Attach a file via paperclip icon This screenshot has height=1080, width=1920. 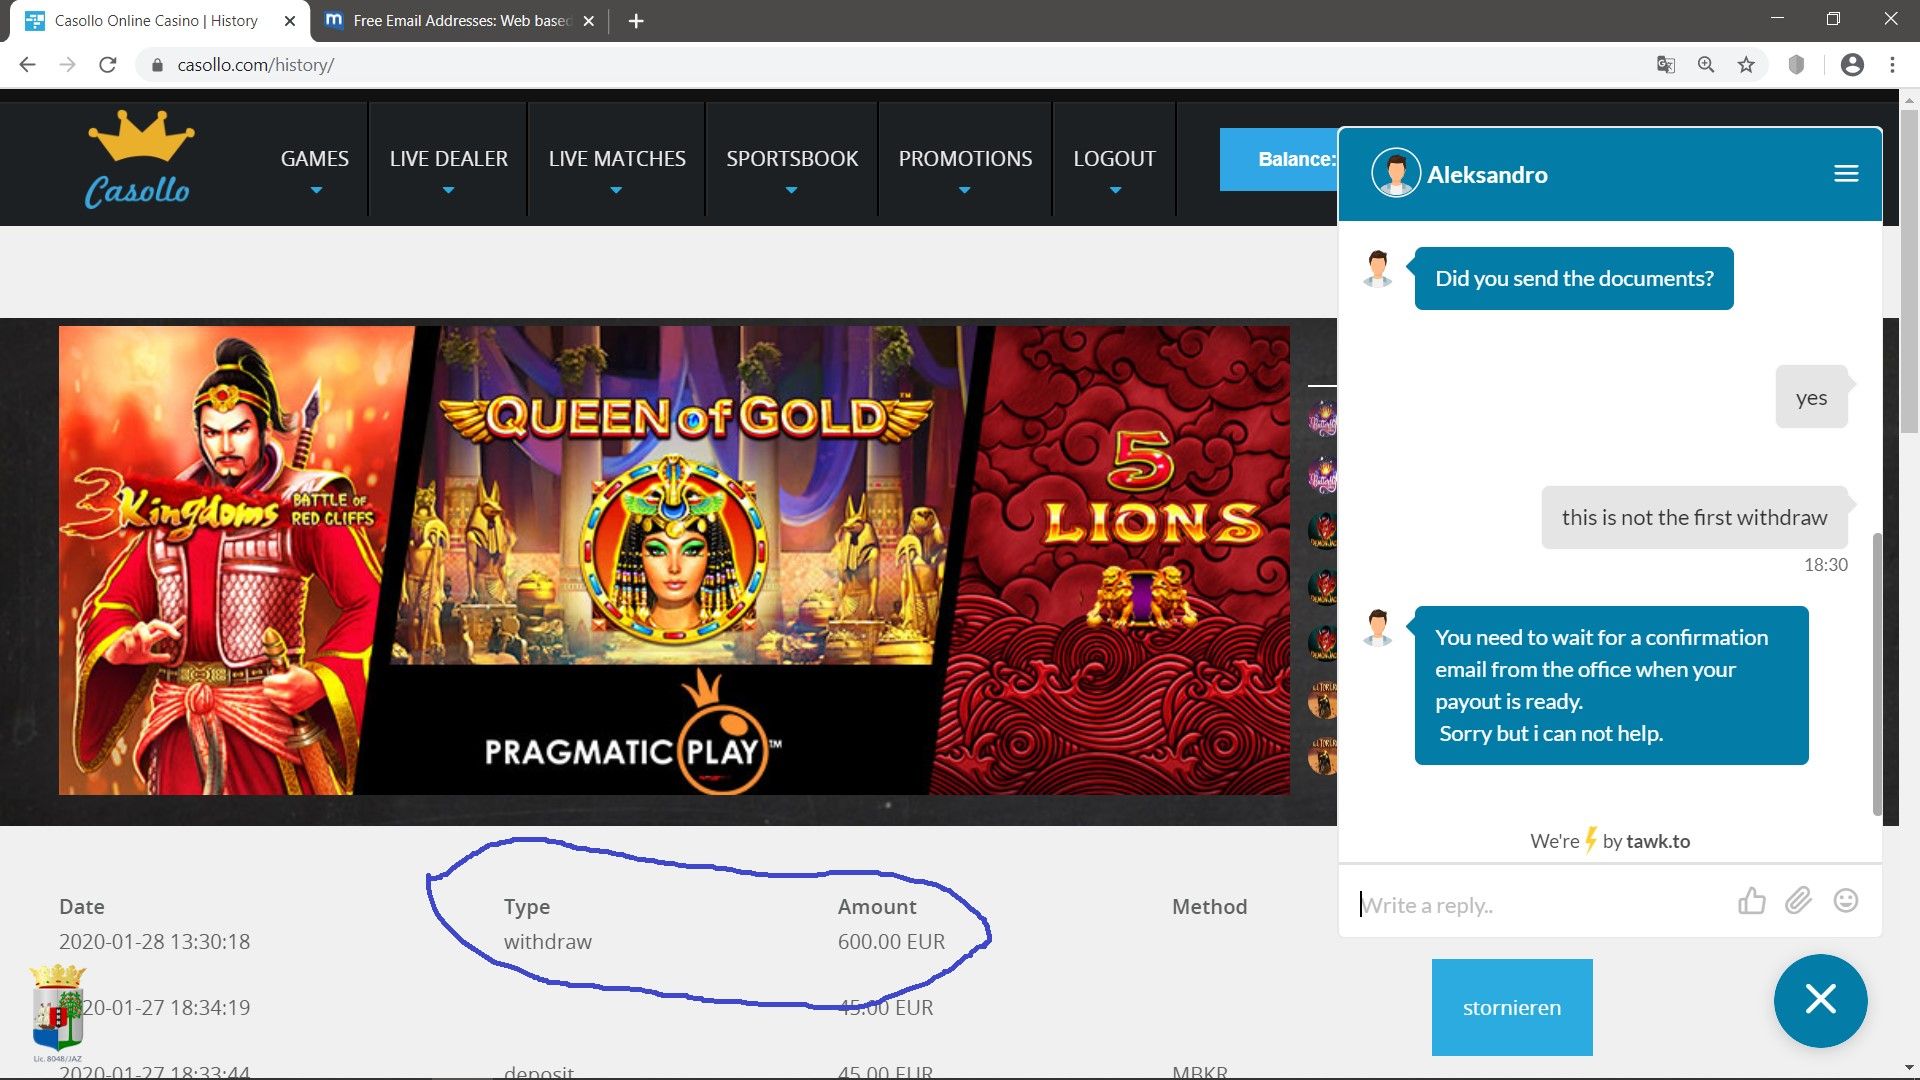coord(1798,901)
